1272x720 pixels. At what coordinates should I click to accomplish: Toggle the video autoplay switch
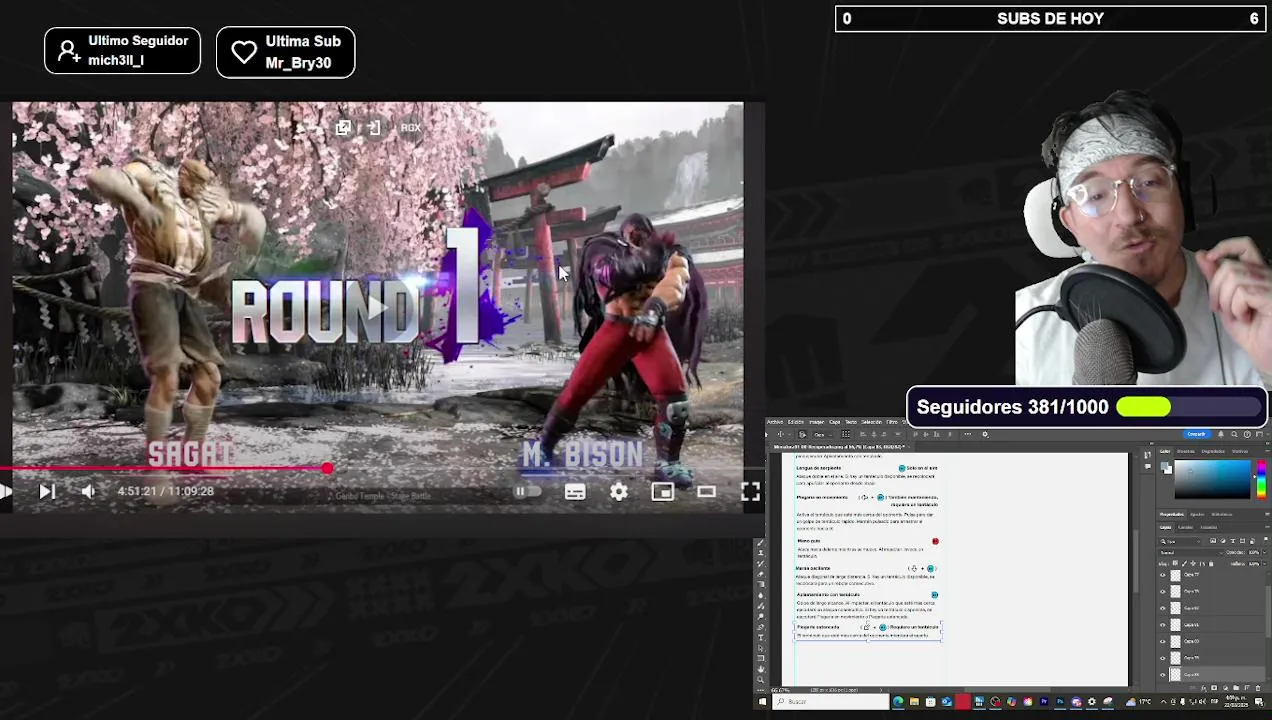527,491
